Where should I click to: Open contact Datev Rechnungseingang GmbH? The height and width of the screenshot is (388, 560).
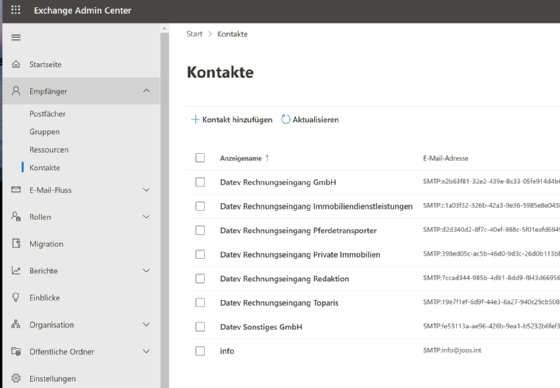(x=278, y=182)
